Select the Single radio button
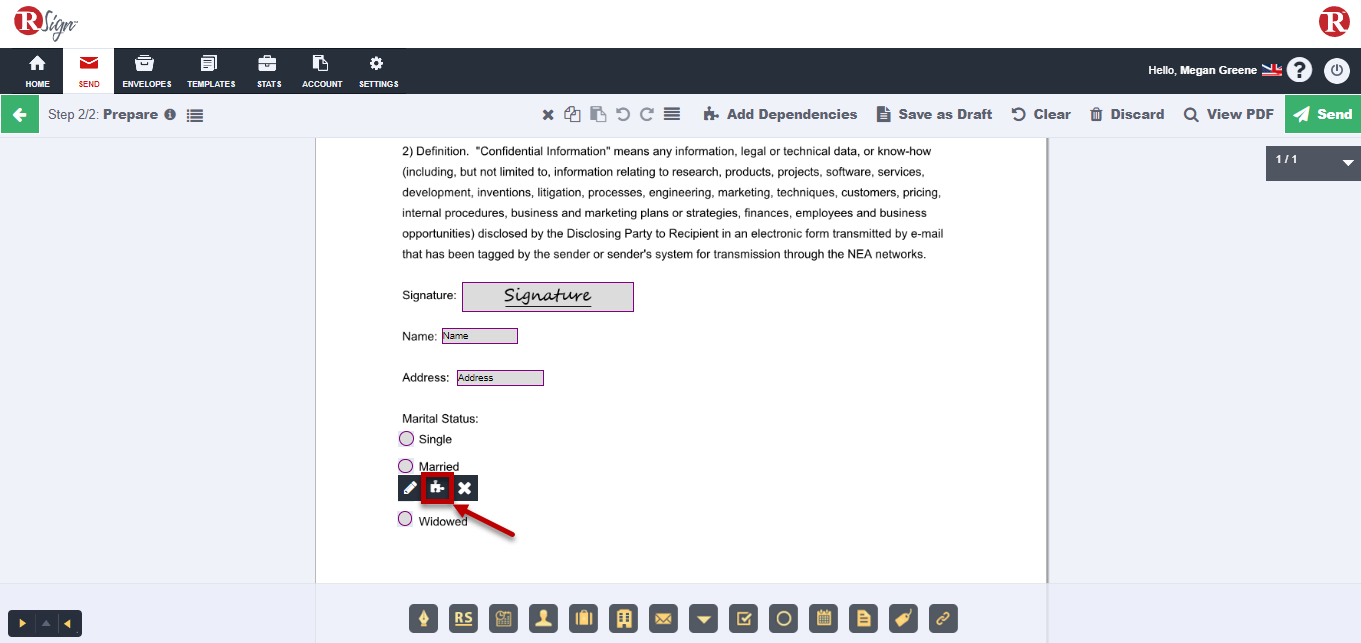 (406, 439)
